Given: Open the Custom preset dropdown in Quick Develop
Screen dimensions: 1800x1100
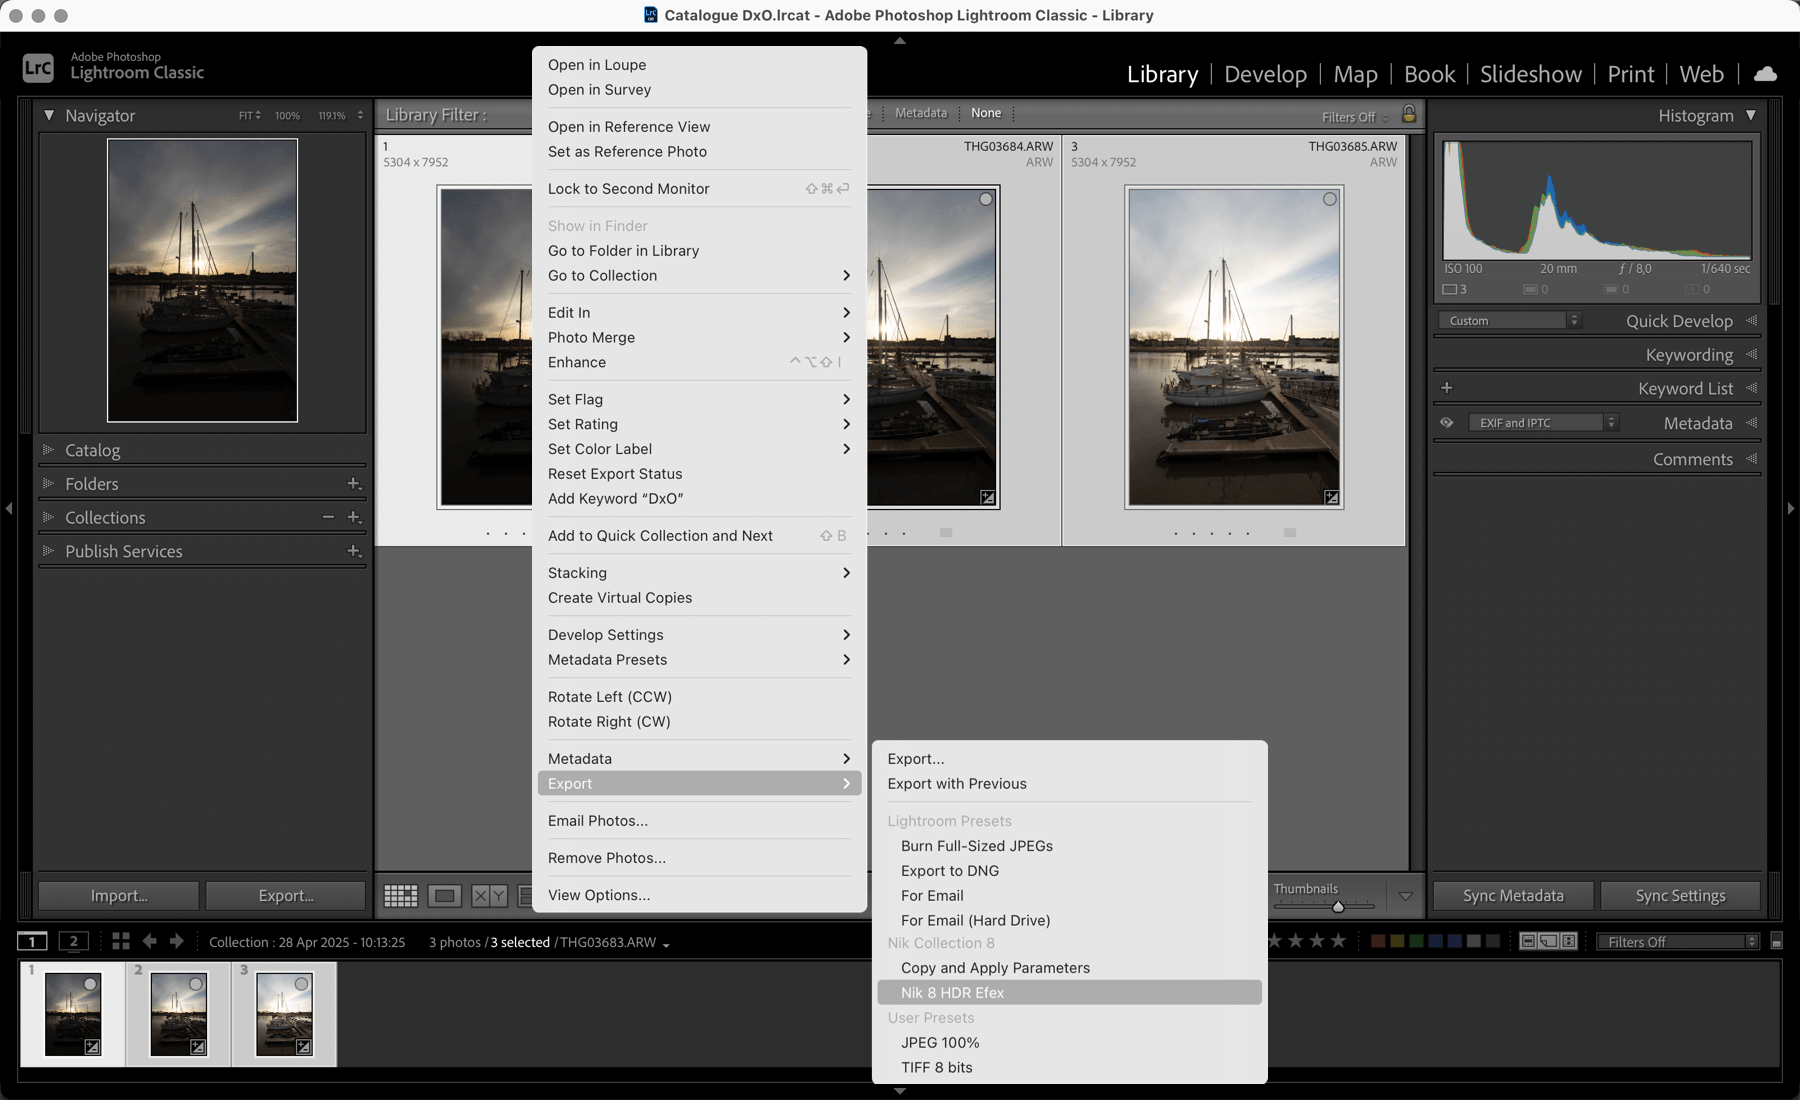Looking at the screenshot, I should click(x=1510, y=321).
